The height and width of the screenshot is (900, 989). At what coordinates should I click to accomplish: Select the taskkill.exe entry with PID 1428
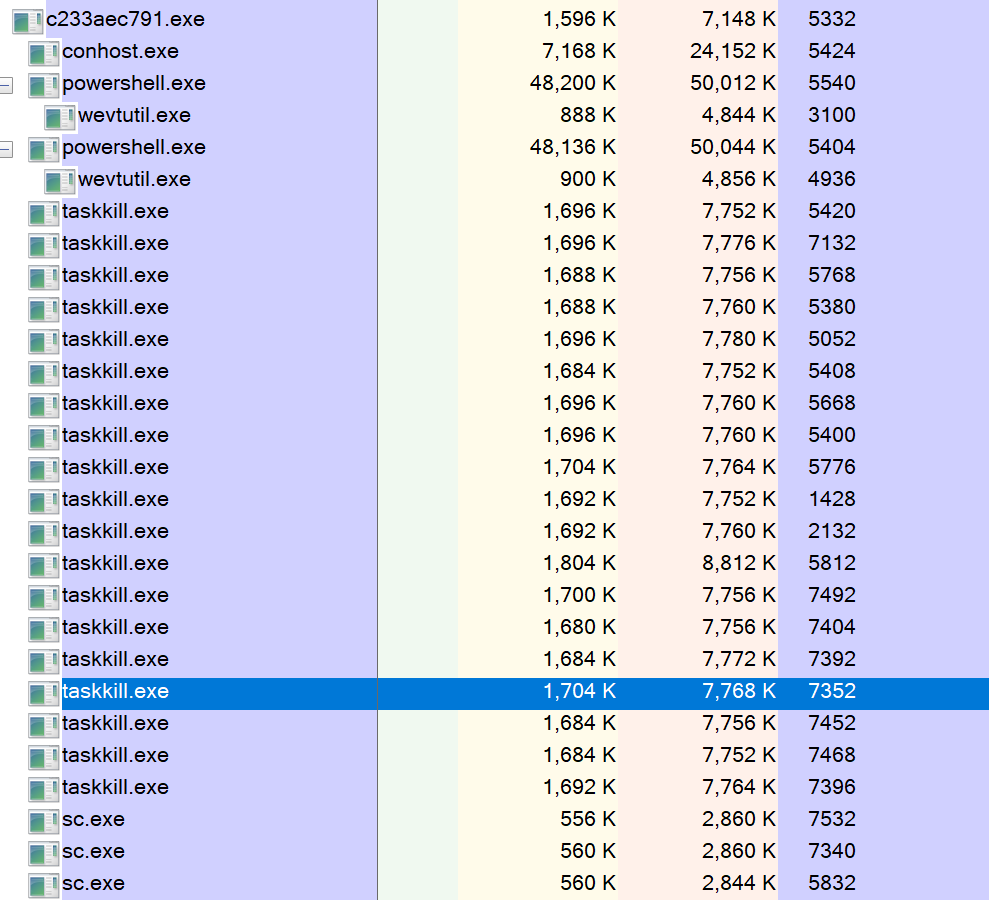pyautogui.click(x=115, y=499)
